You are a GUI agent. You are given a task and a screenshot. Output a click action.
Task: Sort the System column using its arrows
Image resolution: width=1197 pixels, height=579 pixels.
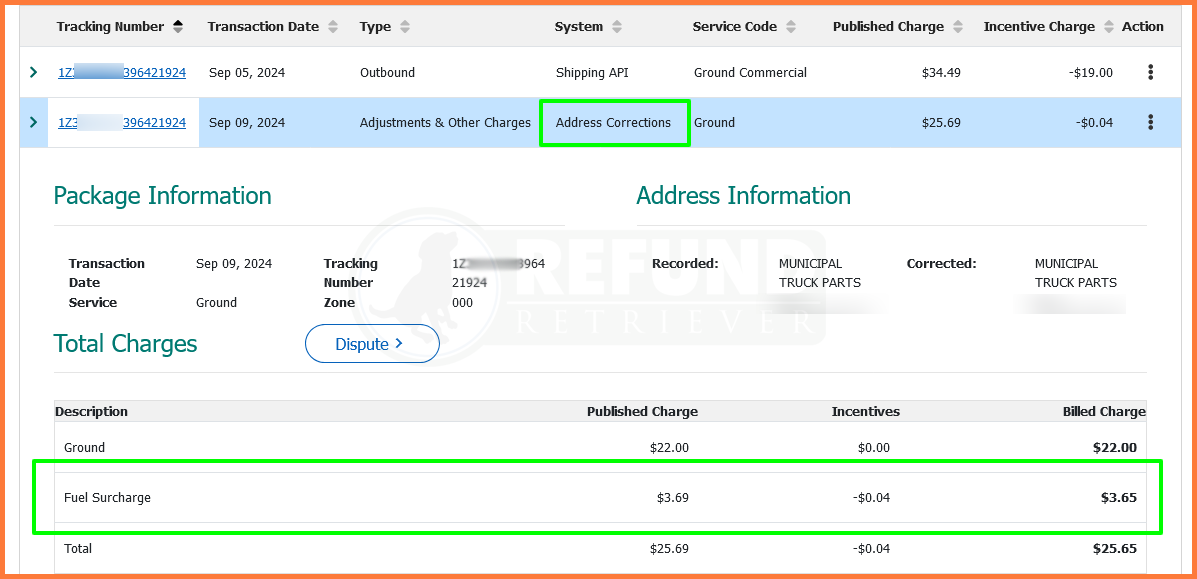617,27
